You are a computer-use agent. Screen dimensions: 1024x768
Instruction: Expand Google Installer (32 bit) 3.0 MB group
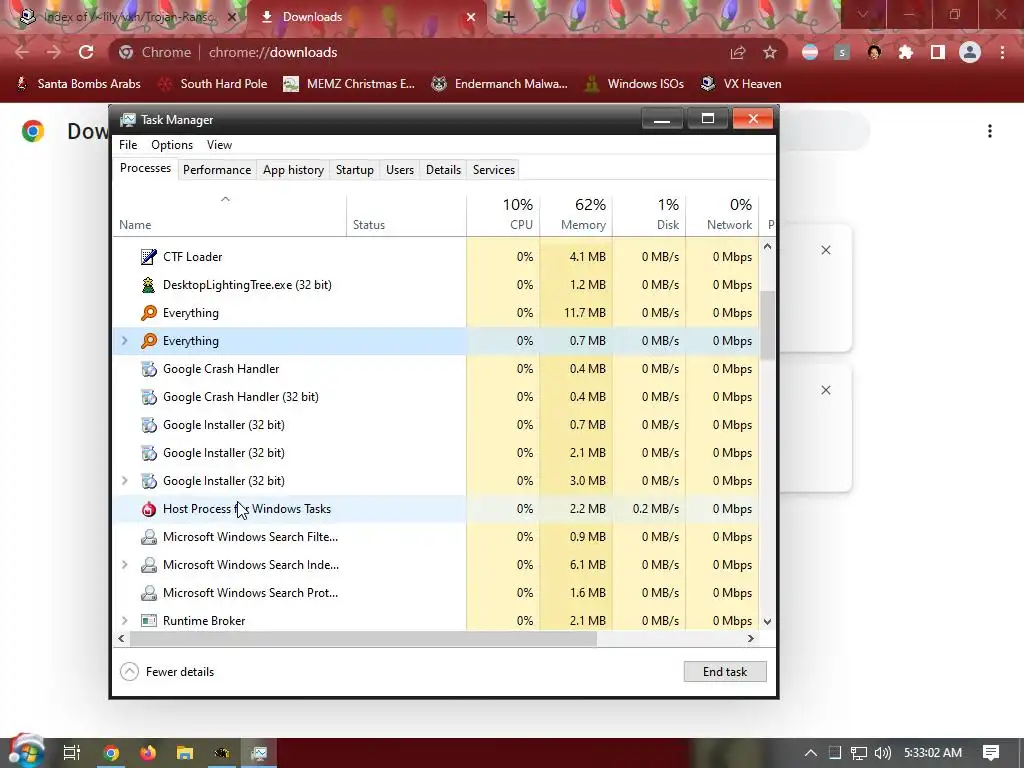point(125,481)
